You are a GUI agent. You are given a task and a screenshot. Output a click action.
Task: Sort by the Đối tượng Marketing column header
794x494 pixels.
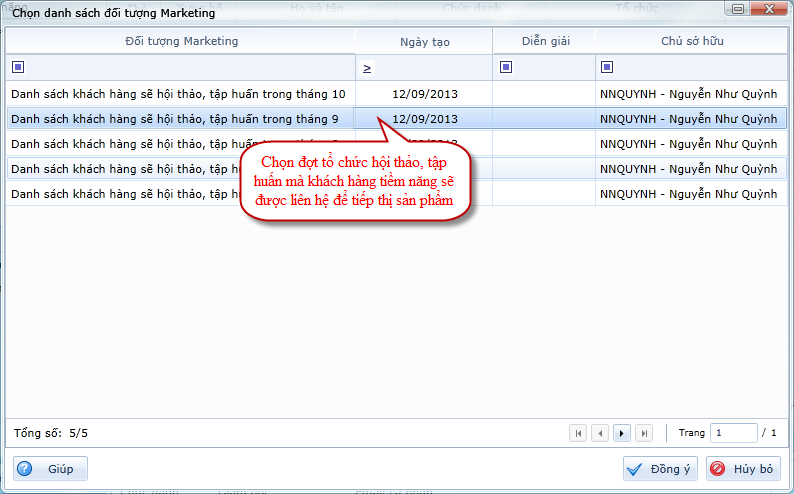pyautogui.click(x=181, y=41)
